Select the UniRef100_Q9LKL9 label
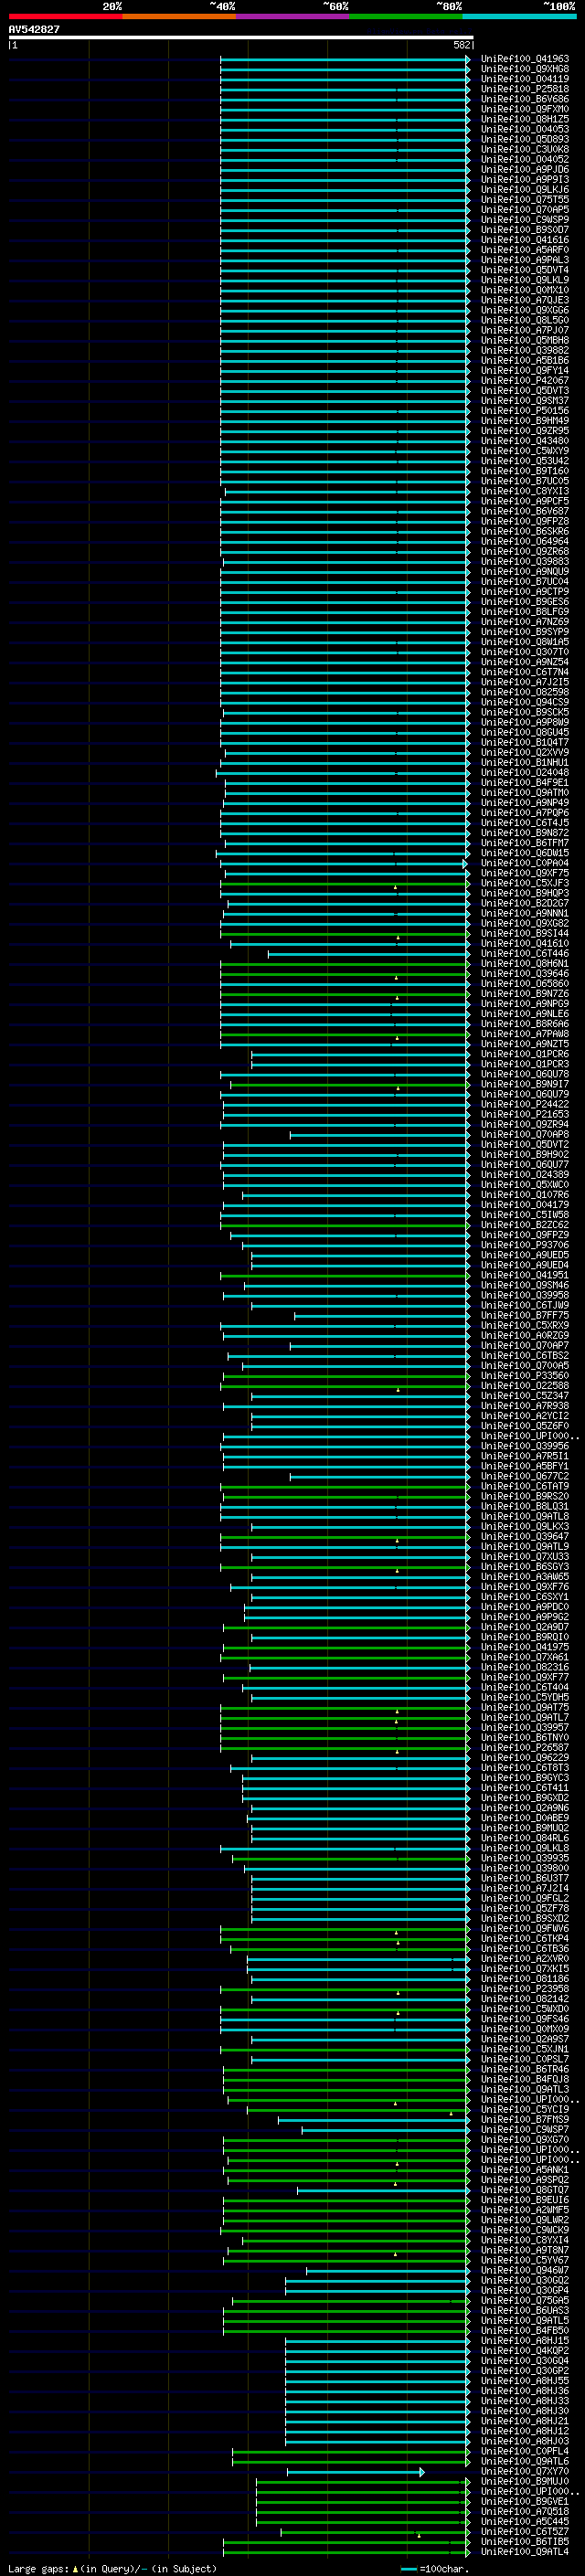The width and height of the screenshot is (585, 2576). click(525, 280)
